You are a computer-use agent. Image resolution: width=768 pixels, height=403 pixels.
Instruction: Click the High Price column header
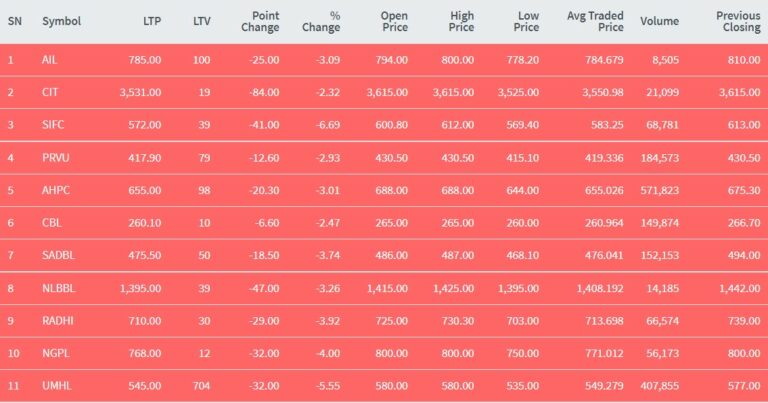(461, 22)
